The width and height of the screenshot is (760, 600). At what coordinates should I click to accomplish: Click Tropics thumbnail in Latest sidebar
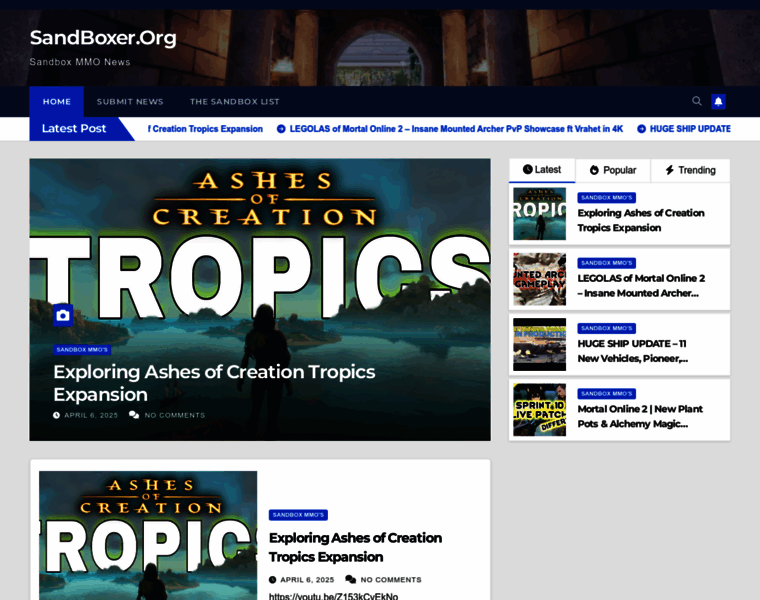[539, 214]
